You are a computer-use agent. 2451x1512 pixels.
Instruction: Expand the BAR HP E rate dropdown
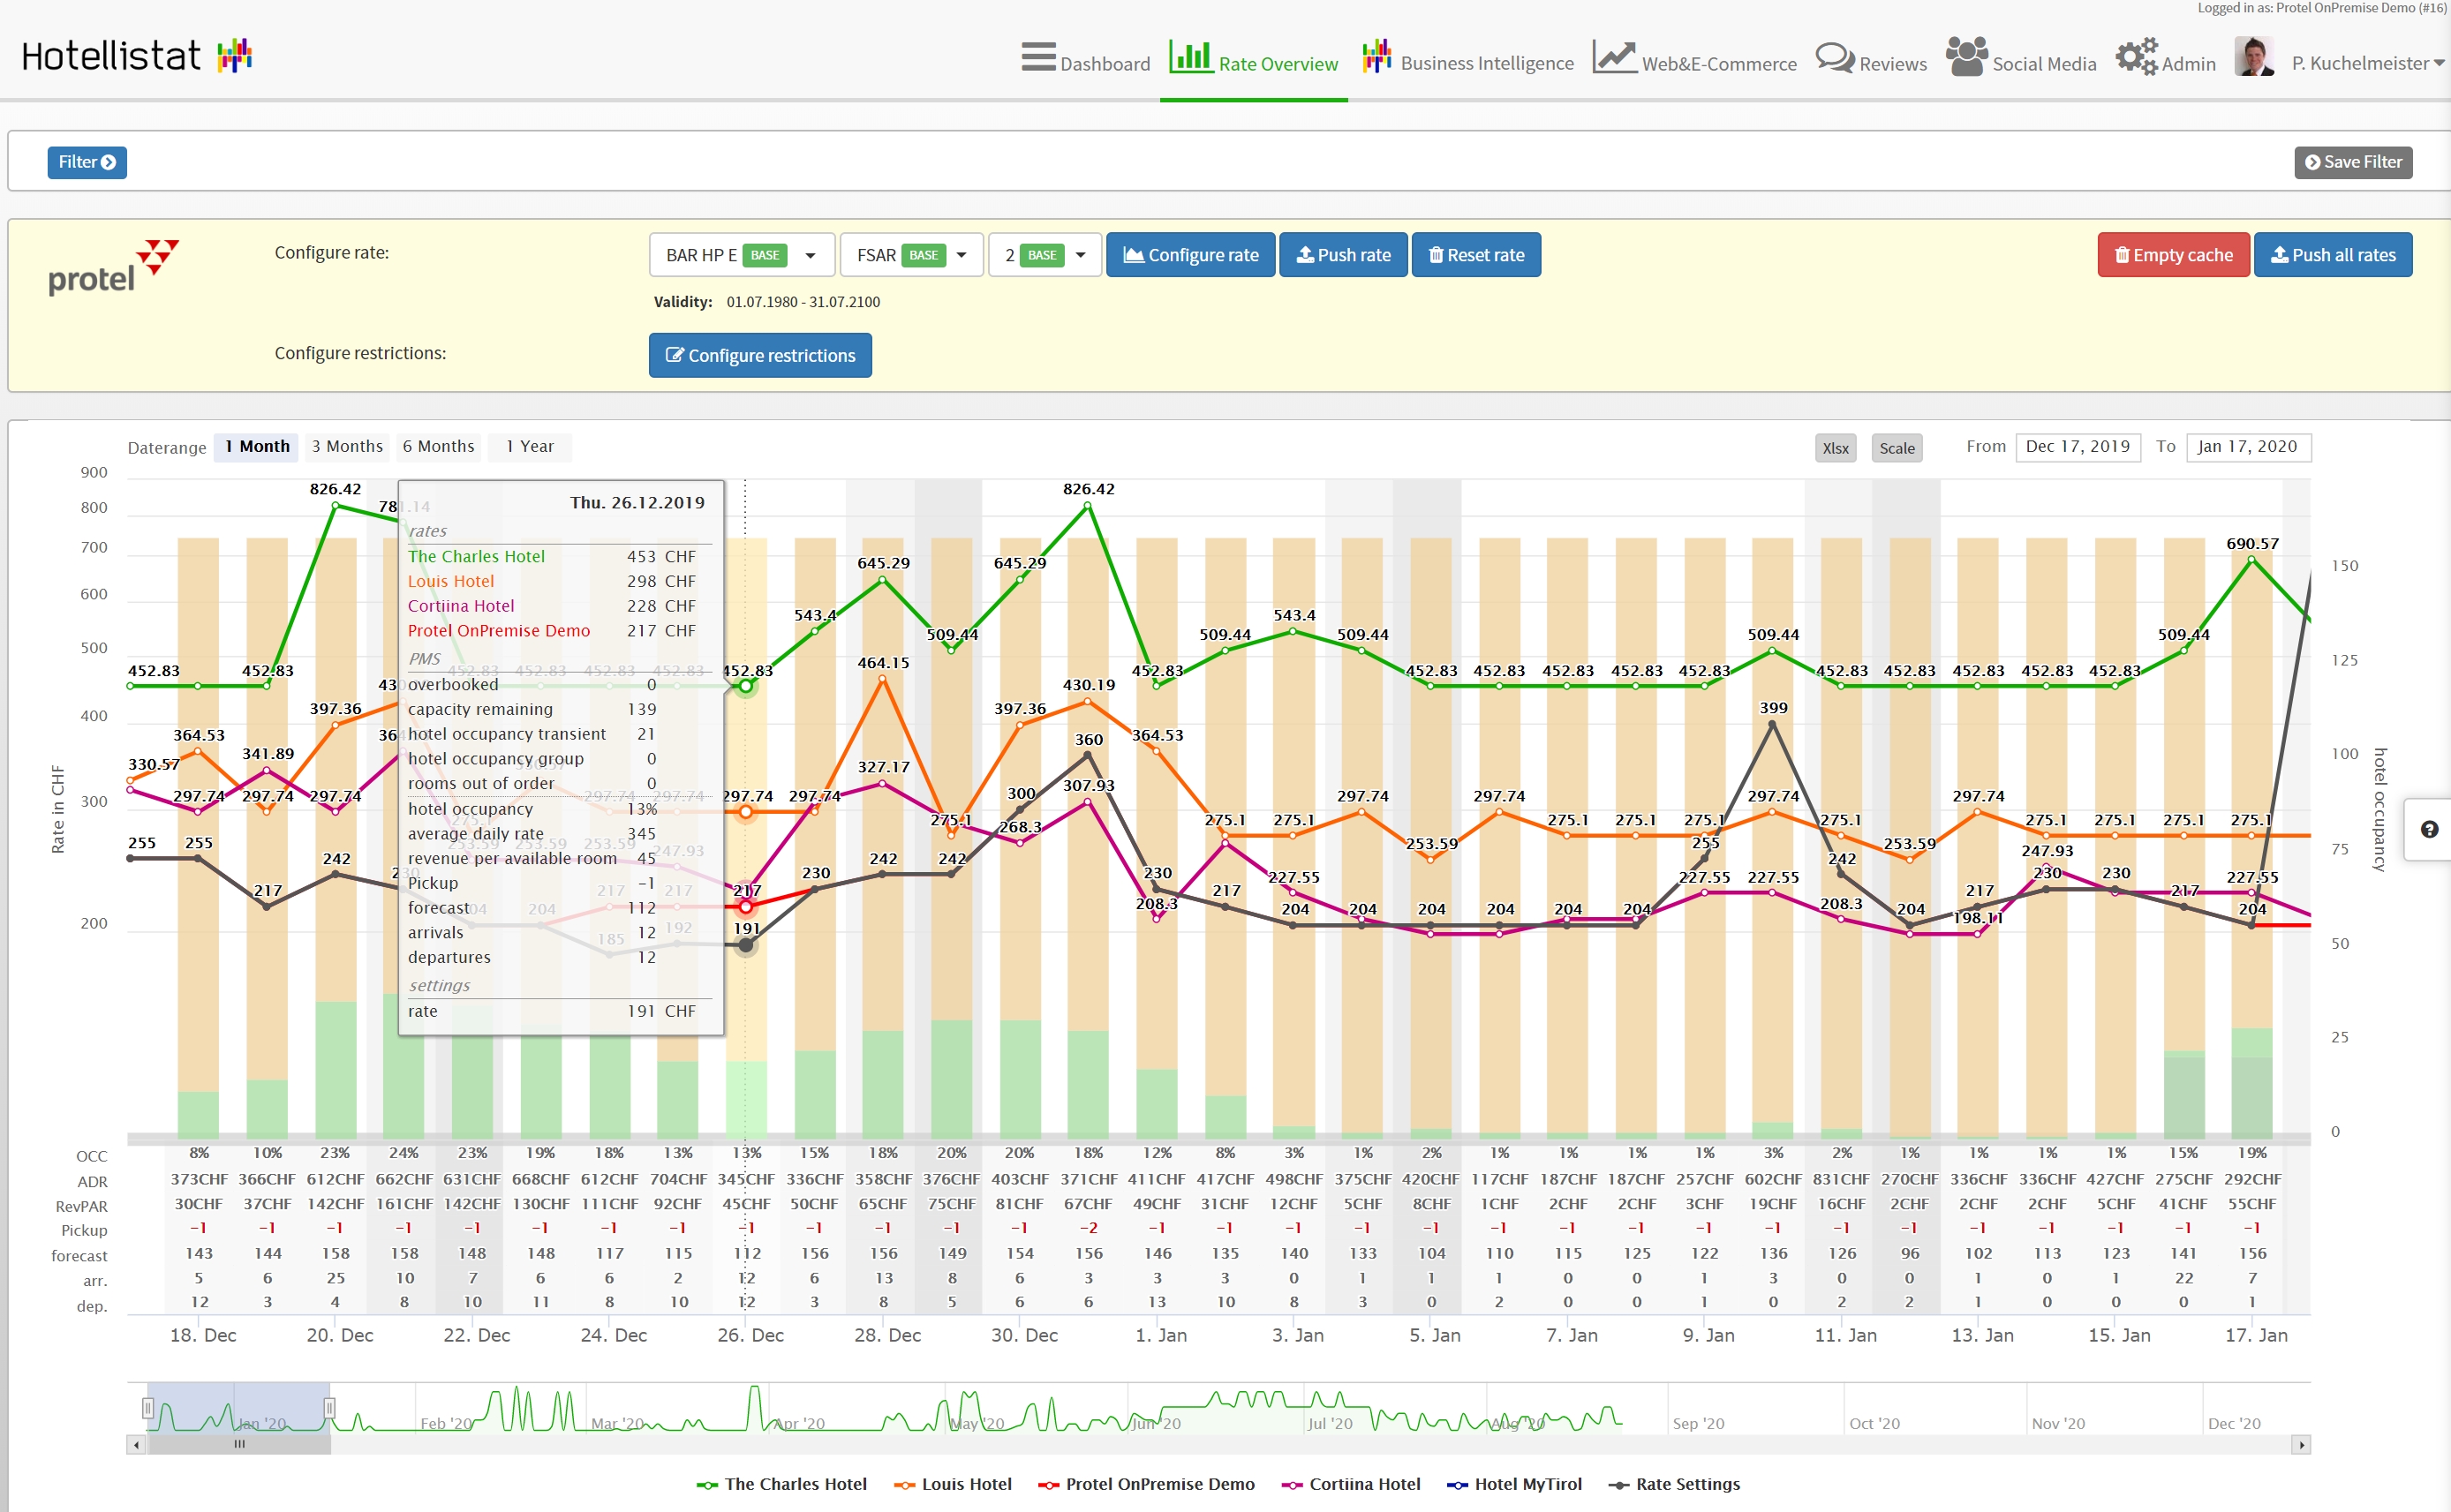(x=810, y=255)
